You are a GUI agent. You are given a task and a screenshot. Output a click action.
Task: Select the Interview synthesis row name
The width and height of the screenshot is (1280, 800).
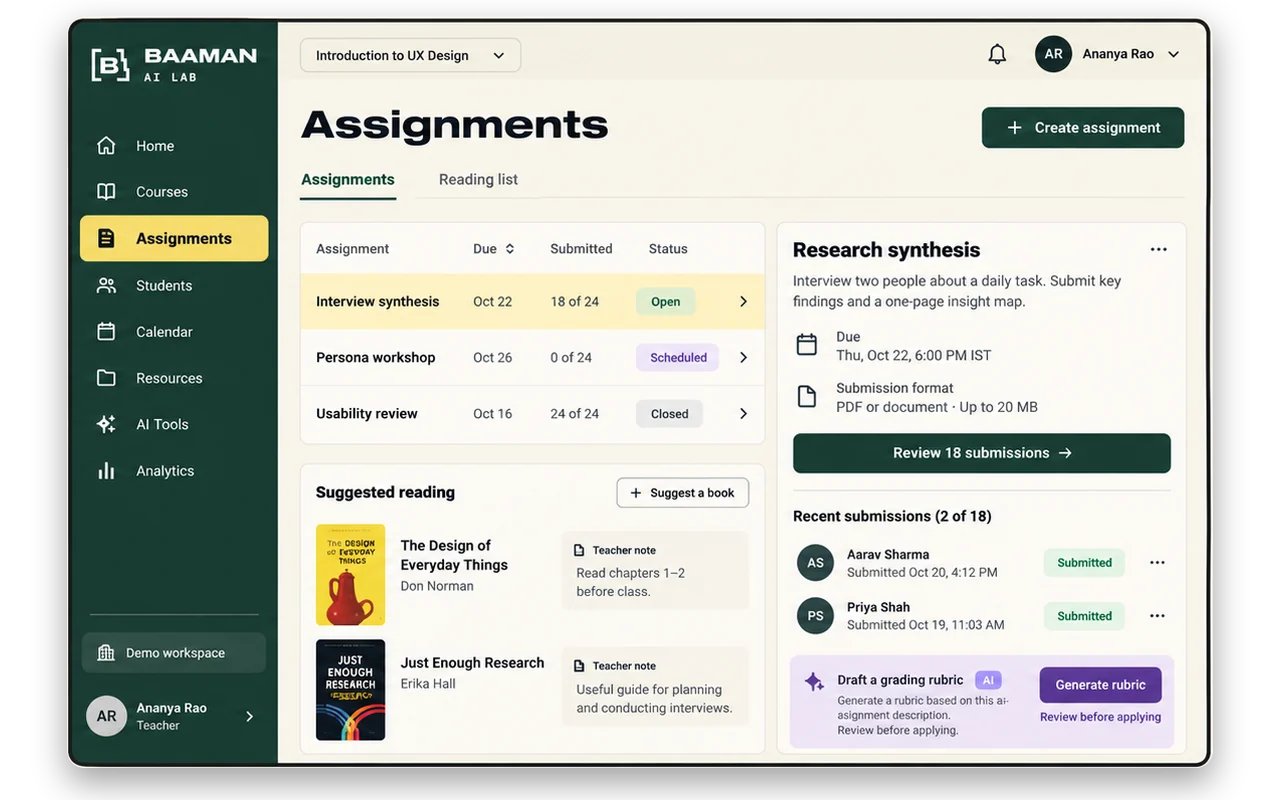378,301
